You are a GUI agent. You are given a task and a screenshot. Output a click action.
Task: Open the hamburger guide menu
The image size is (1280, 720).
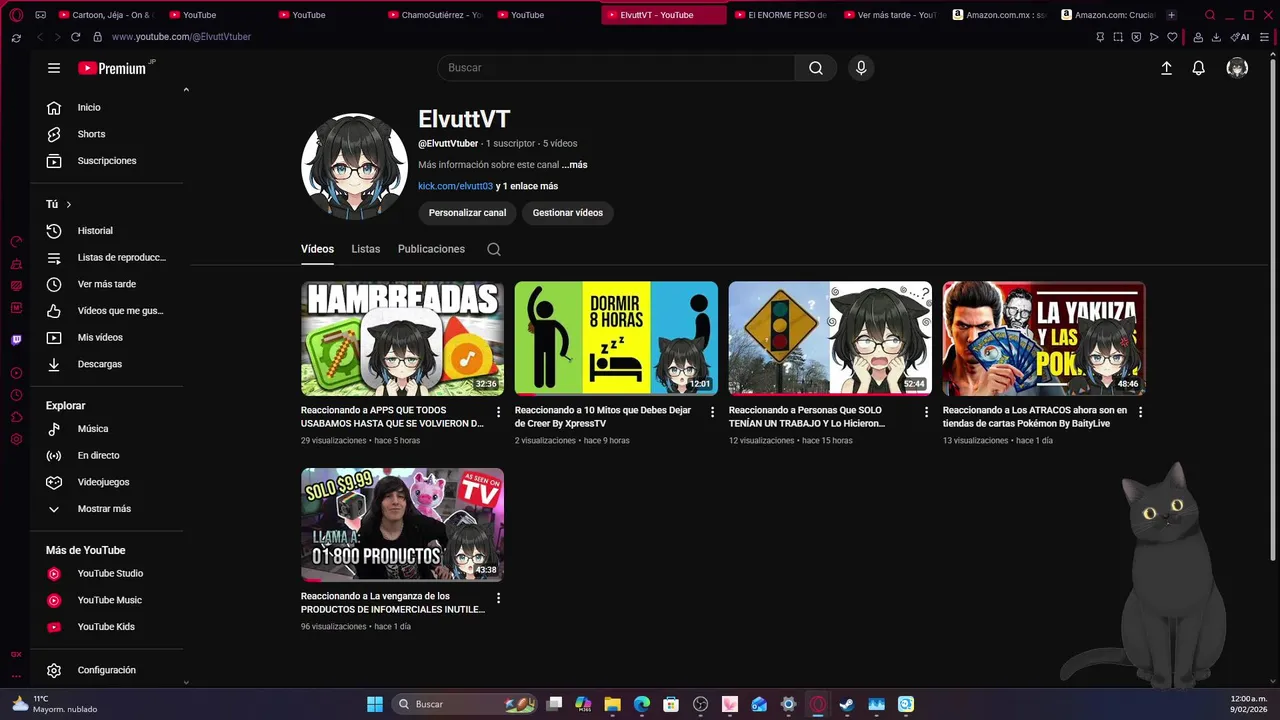(x=54, y=68)
